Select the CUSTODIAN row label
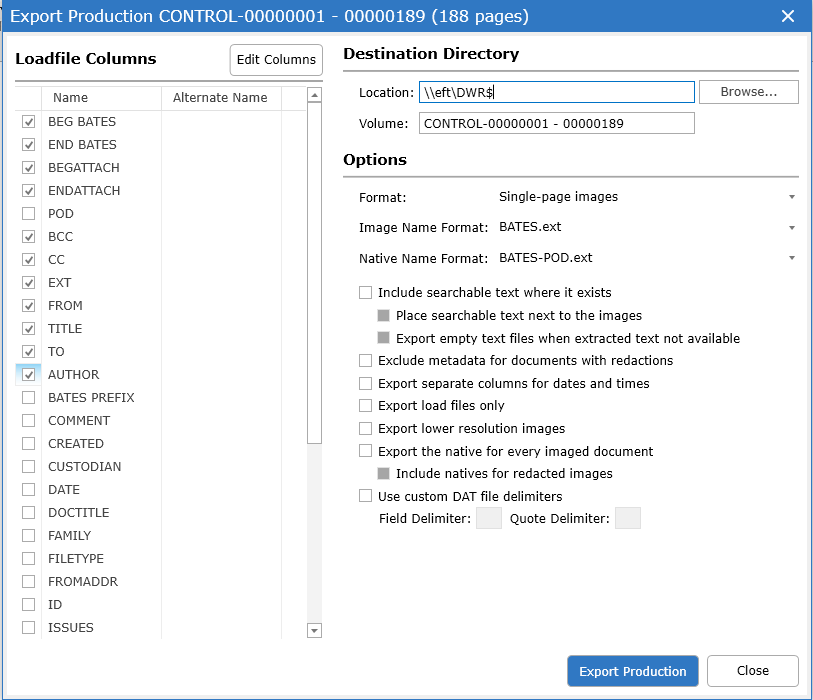Image resolution: width=813 pixels, height=700 pixels. coord(85,467)
